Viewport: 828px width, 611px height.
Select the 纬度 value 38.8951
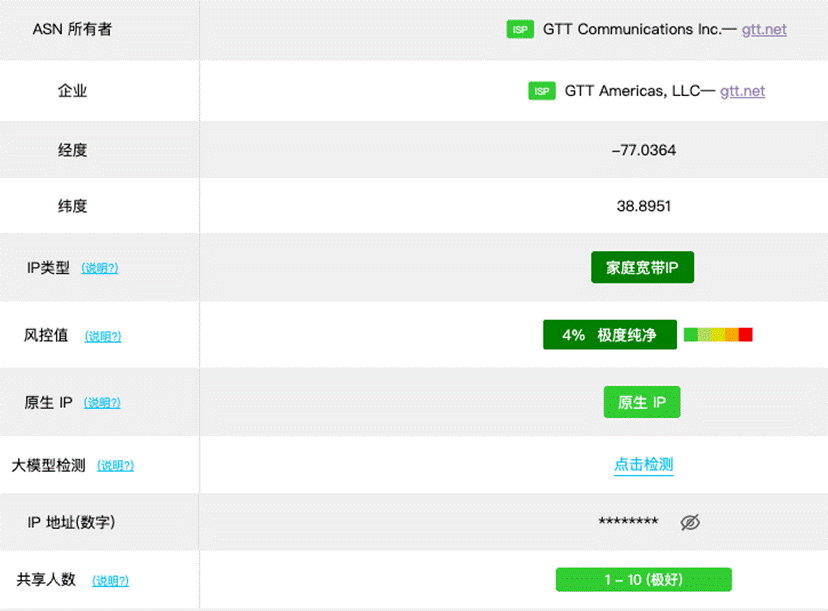click(642, 206)
